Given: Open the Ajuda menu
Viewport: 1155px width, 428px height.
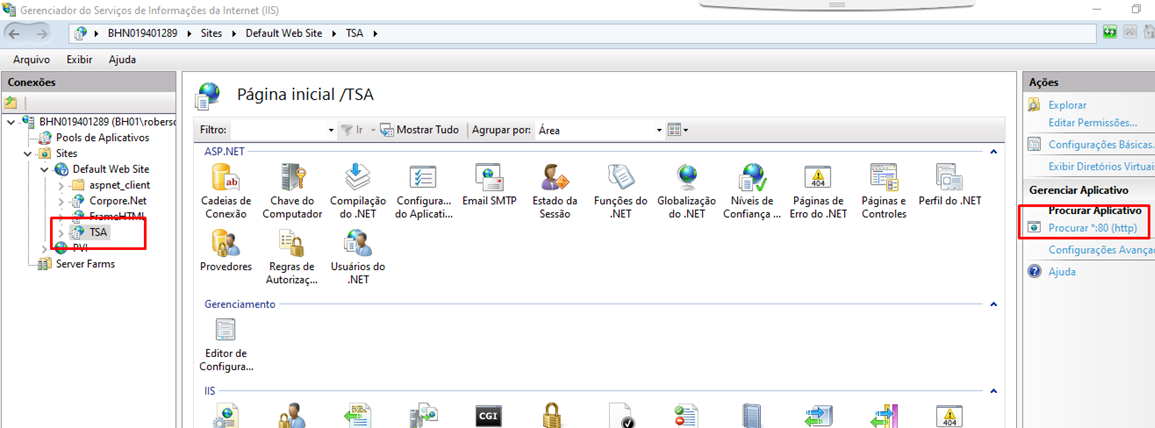Looking at the screenshot, I should (x=122, y=60).
